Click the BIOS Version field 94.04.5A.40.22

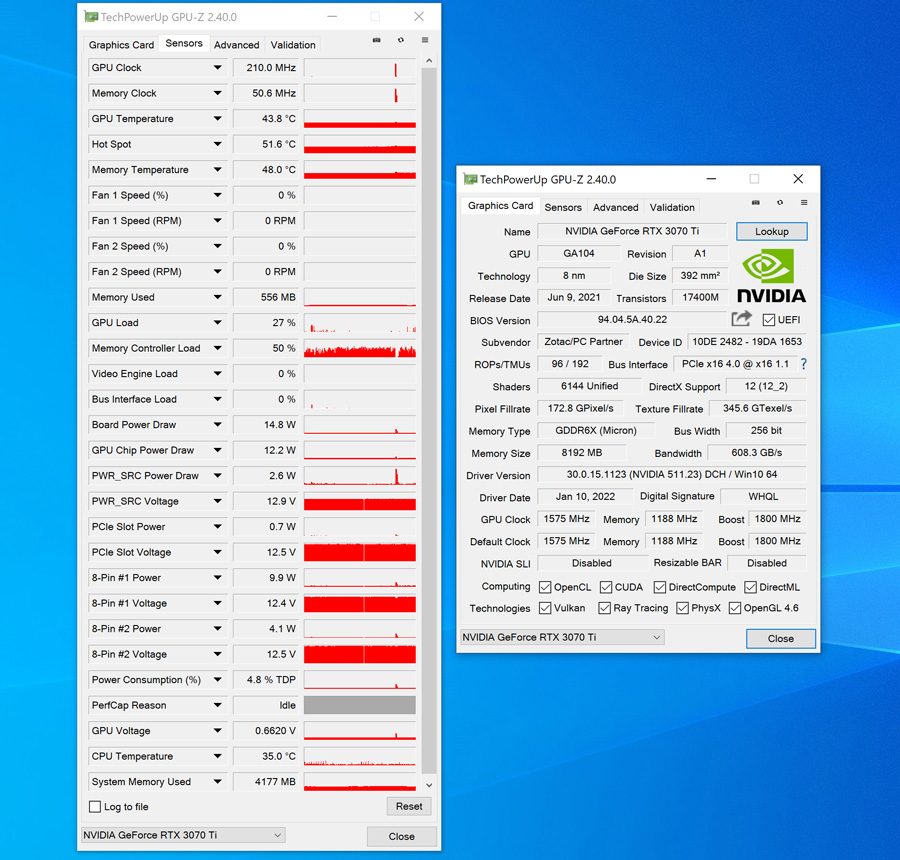(632, 320)
